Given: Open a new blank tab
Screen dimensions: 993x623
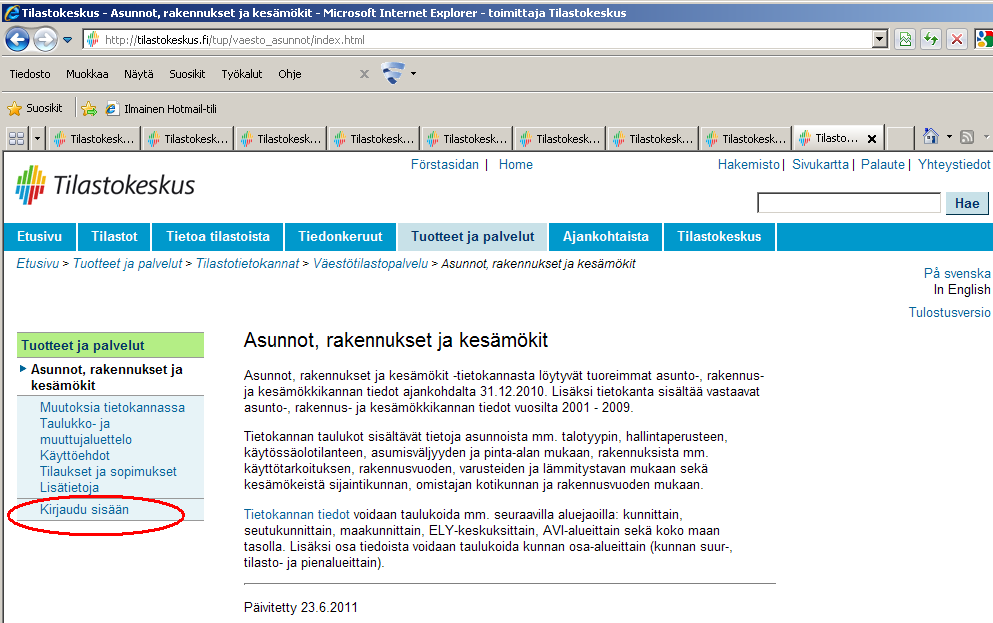Looking at the screenshot, I should pyautogui.click(x=899, y=138).
